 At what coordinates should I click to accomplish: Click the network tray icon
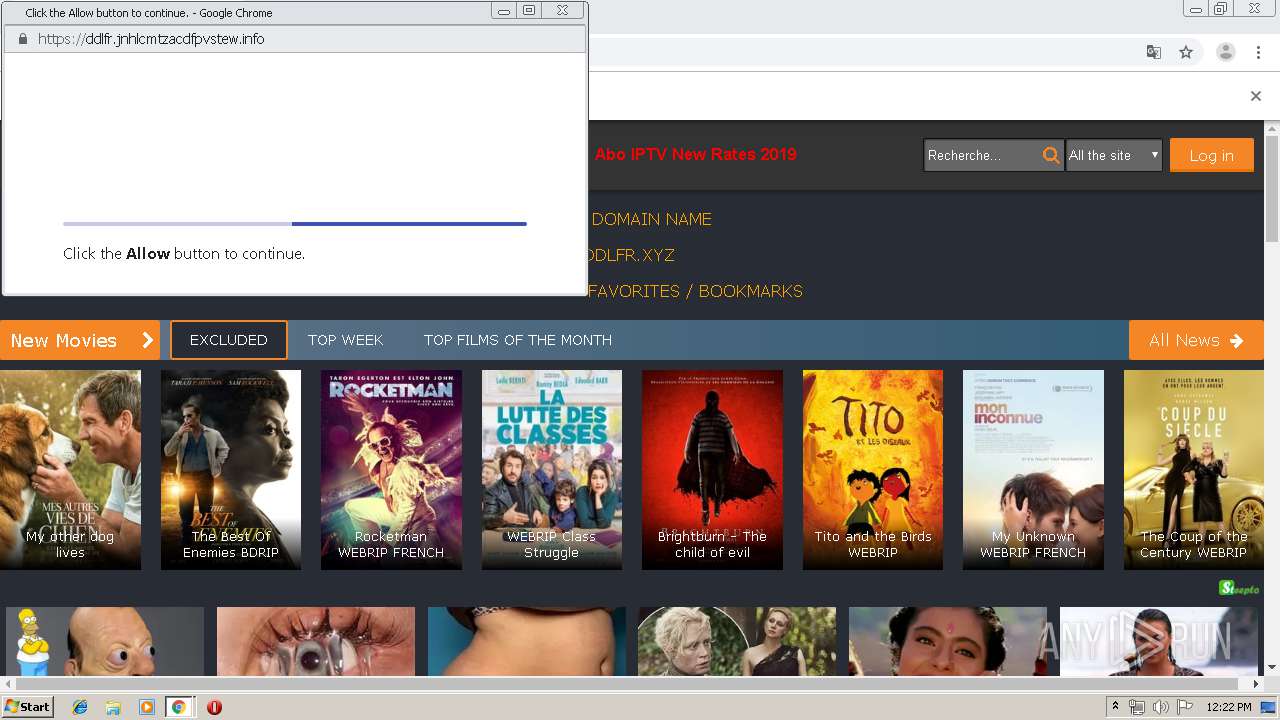(1137, 707)
